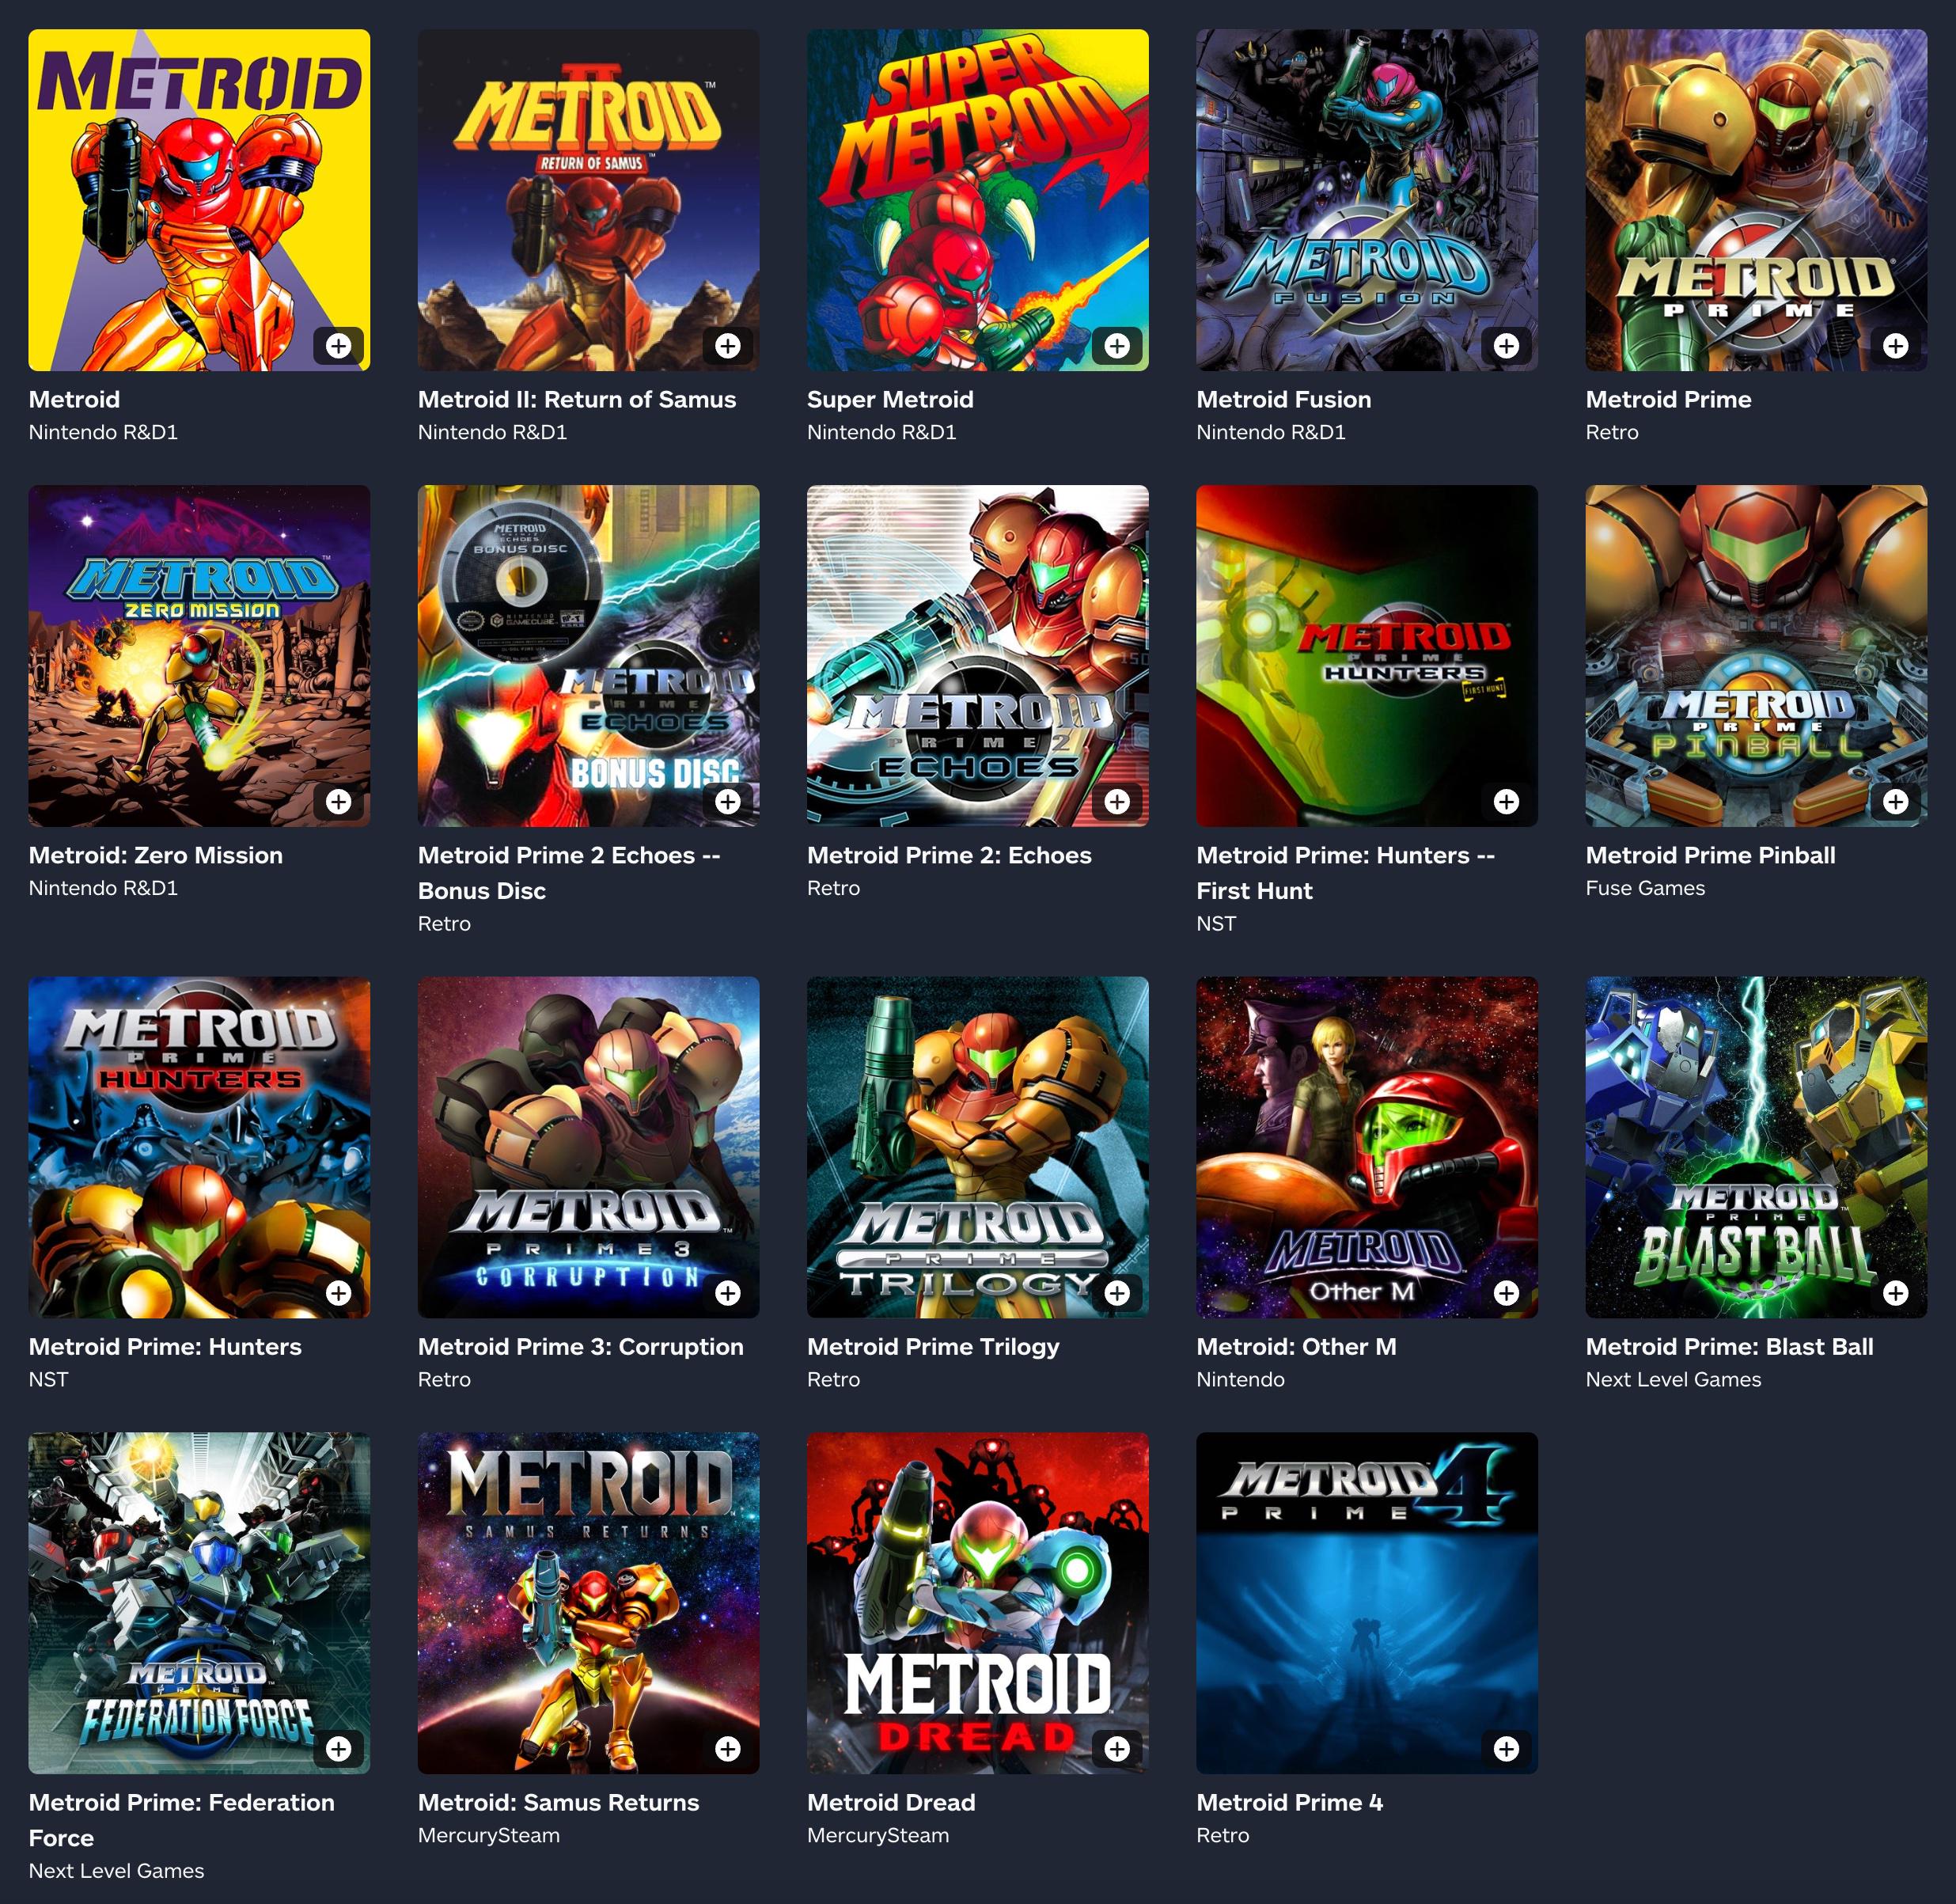Add Metroid: Zero Mission with plus icon

[339, 802]
